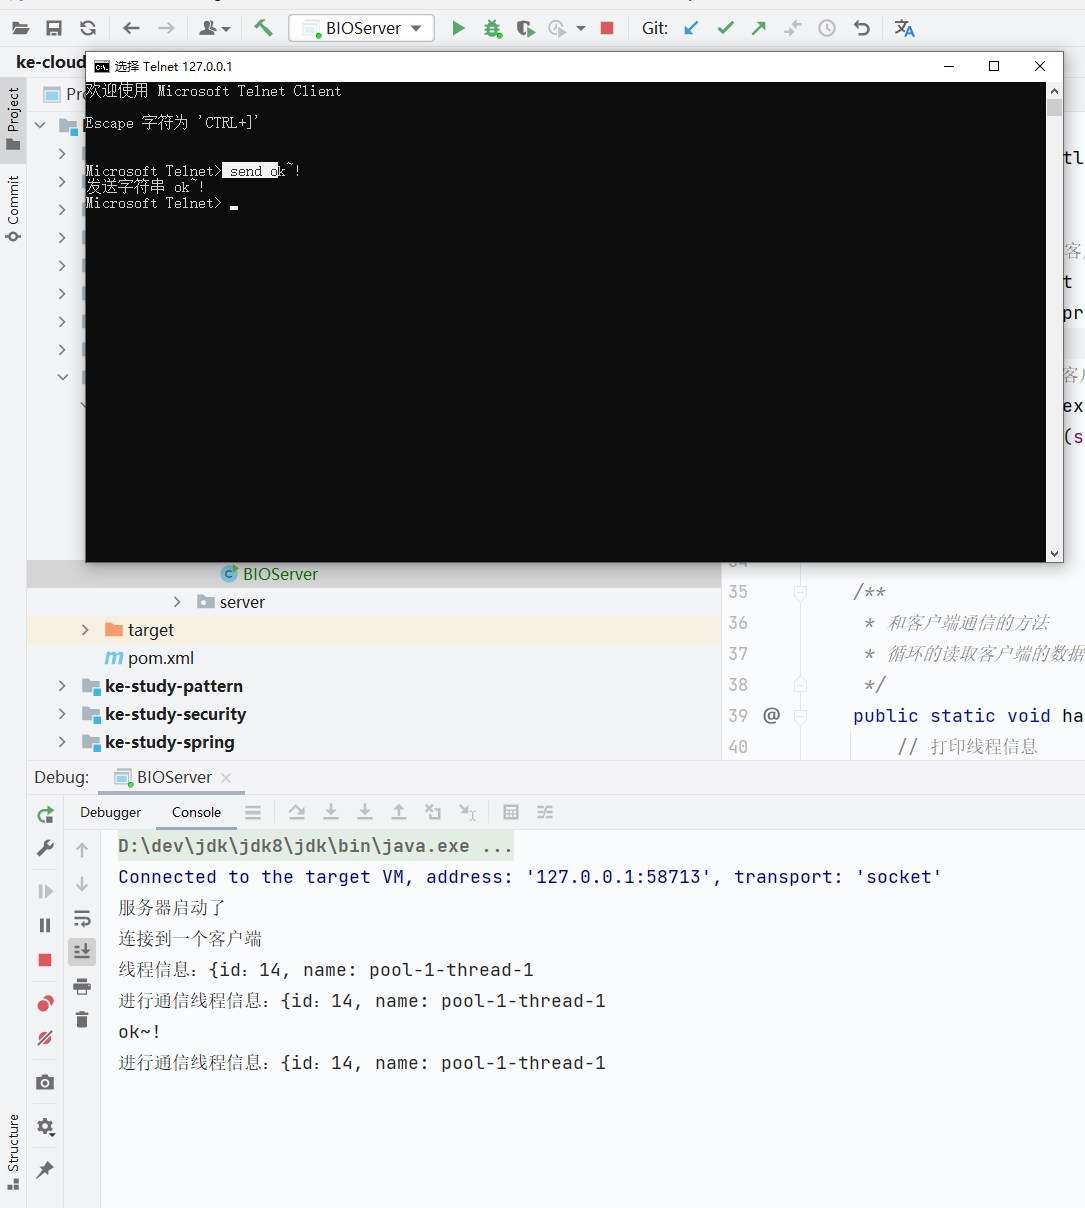Open debug settings gear icon
Image resolution: width=1085 pixels, height=1208 pixels.
[45, 1126]
